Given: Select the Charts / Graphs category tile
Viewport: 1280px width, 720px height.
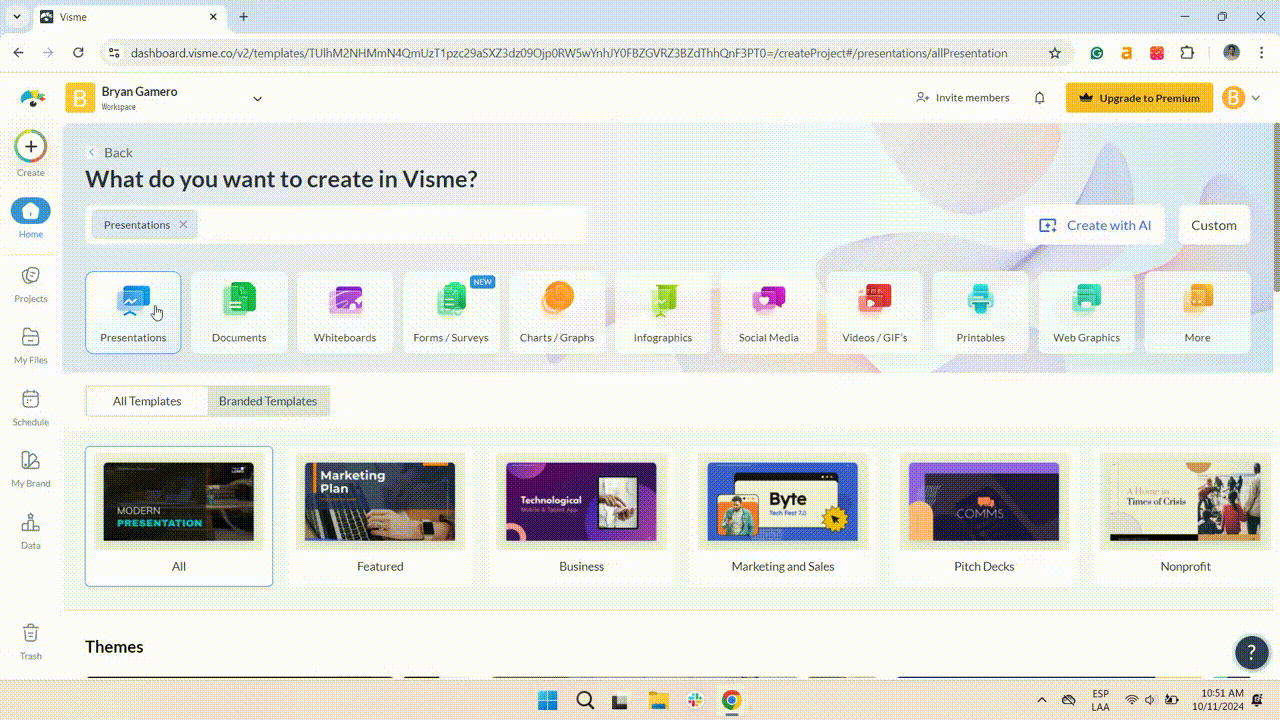Looking at the screenshot, I should [x=557, y=313].
